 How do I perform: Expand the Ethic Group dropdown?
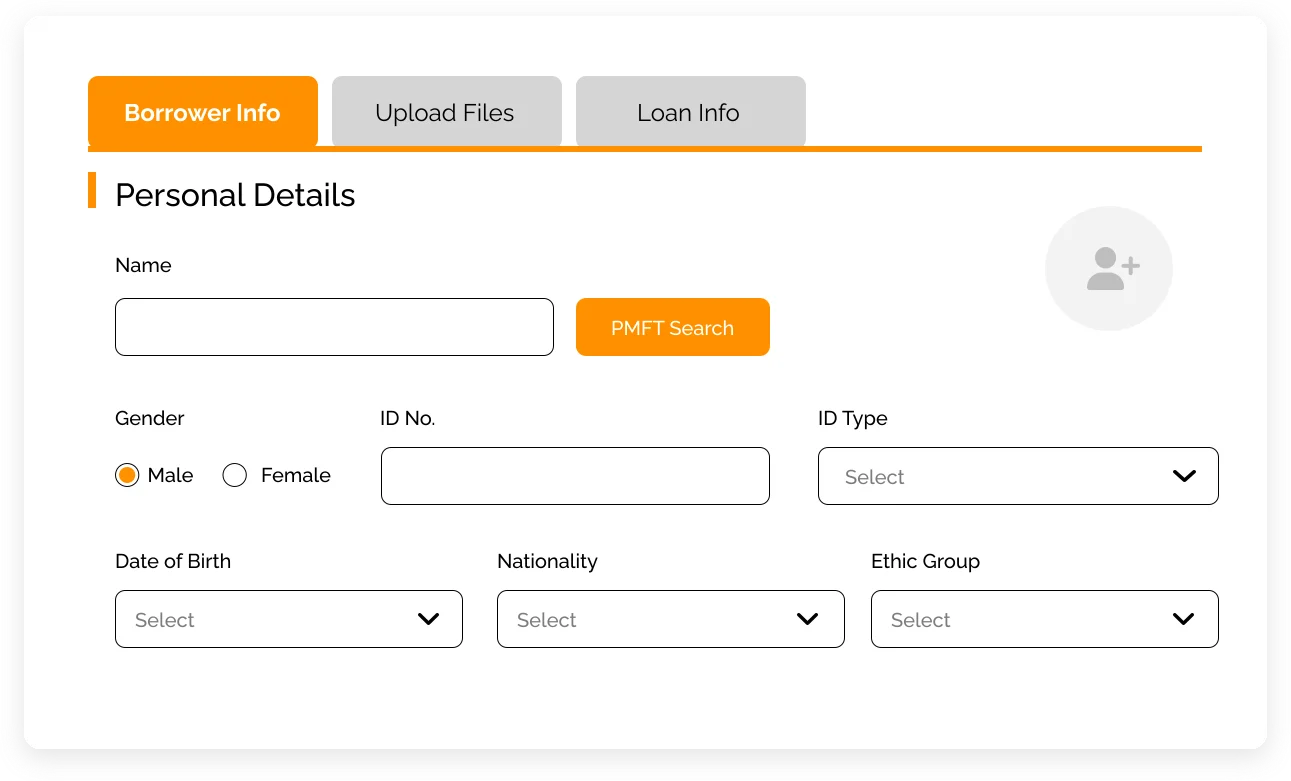(1045, 619)
